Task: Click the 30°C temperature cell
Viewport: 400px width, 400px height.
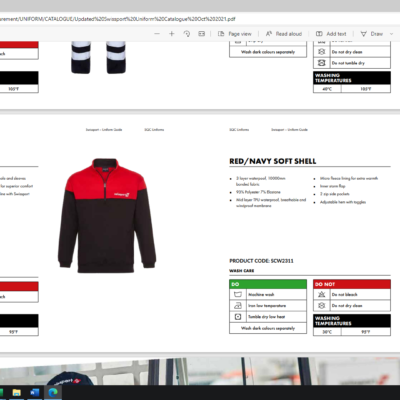Action: tap(327, 332)
